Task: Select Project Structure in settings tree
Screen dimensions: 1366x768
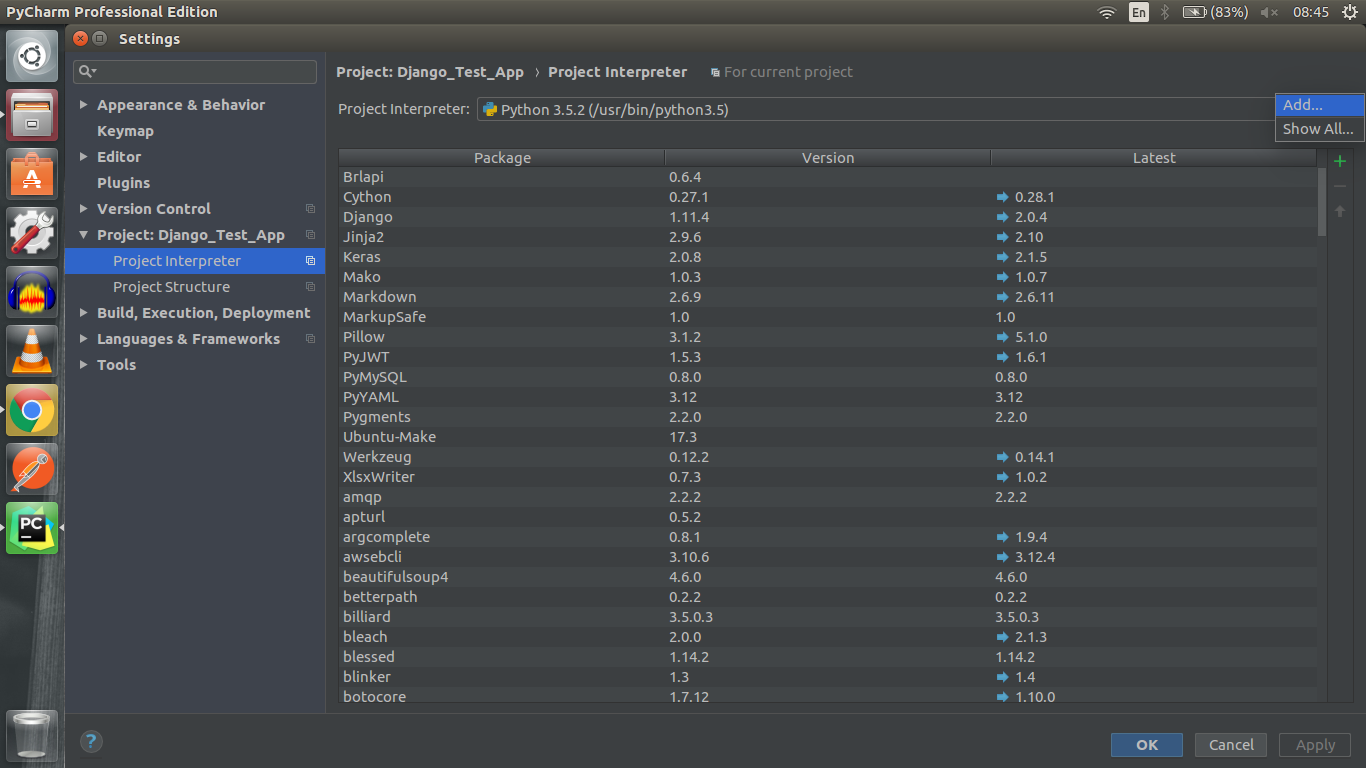Action: [195, 287]
